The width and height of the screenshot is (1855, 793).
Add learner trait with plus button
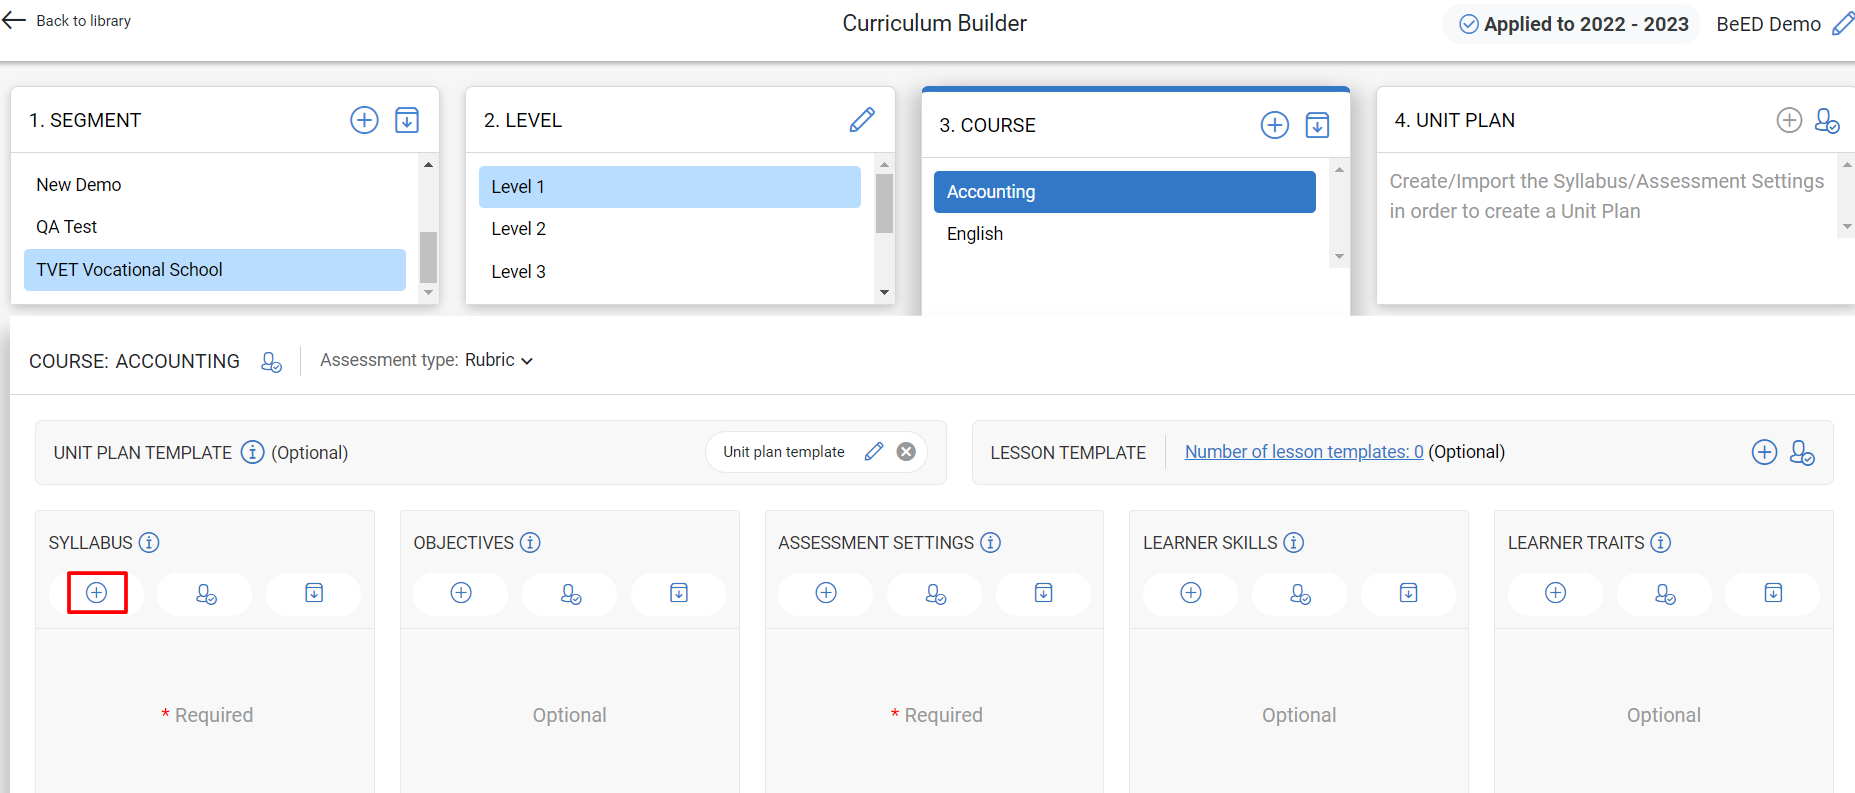(1556, 593)
